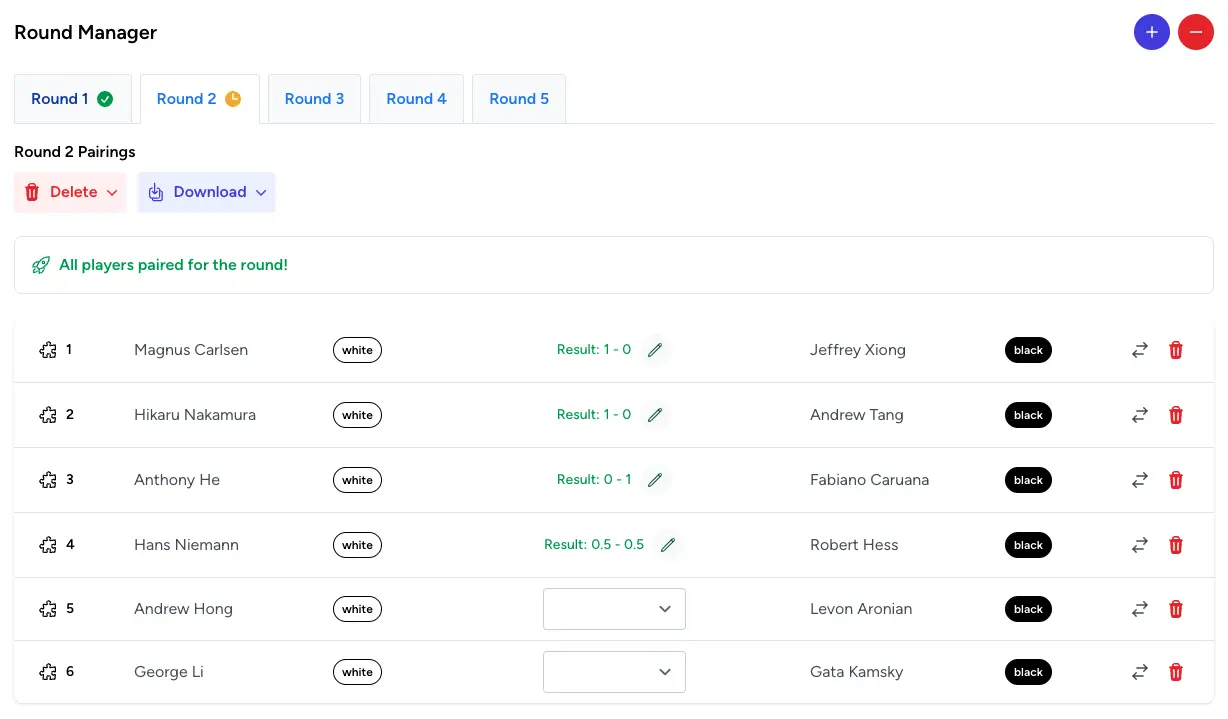This screenshot has width=1228, height=719.
Task: Go to the Round 5 tab
Action: click(x=518, y=99)
